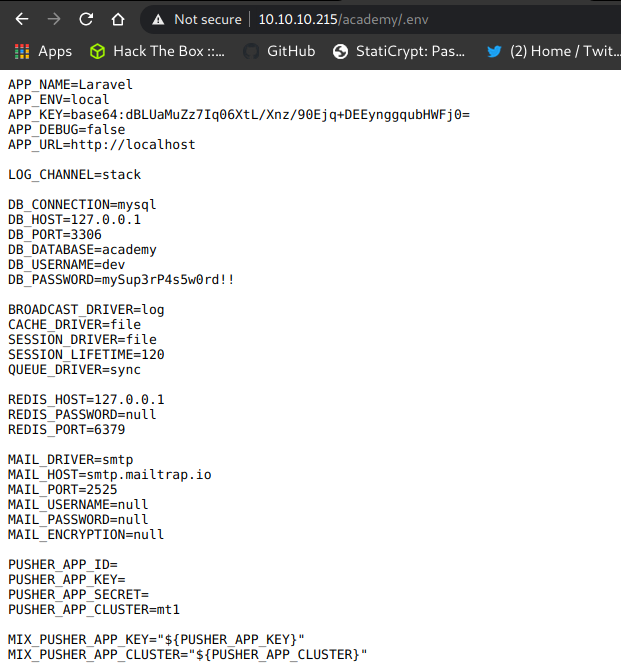Open the Apps bookmark label
Image resolution: width=621 pixels, height=670 pixels.
55,52
